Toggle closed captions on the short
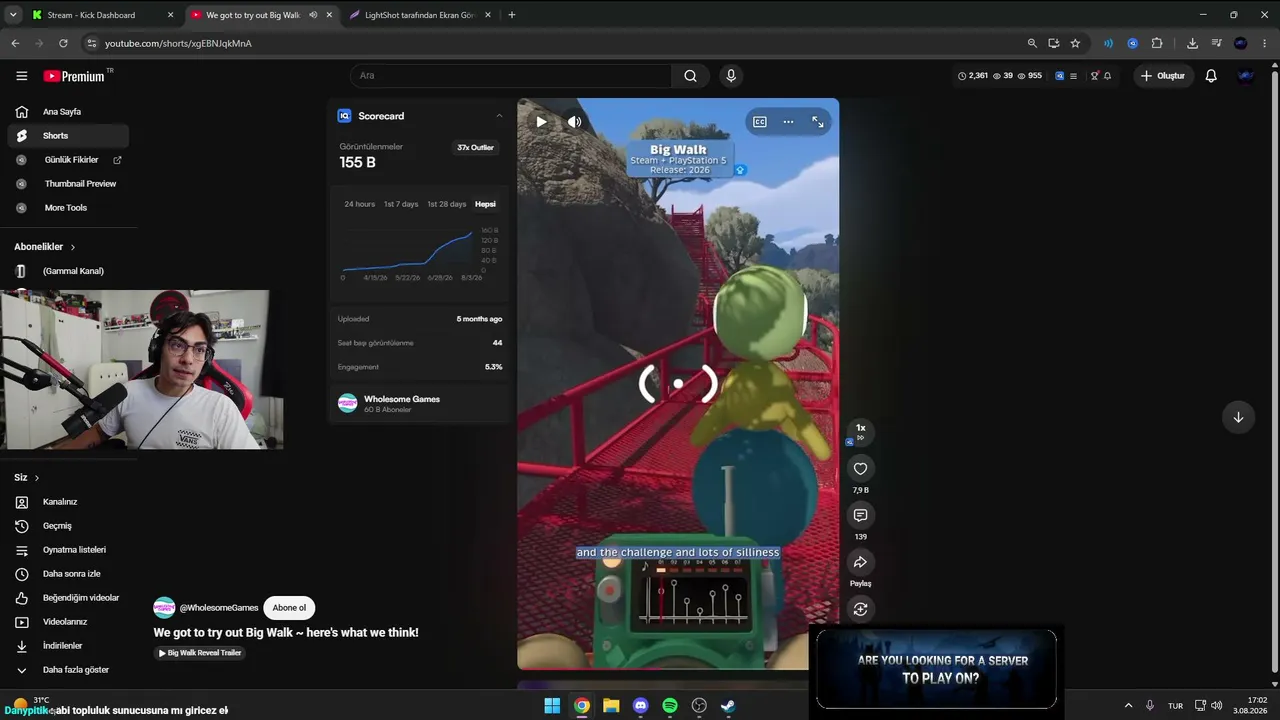Viewport: 1280px width, 720px height. click(x=760, y=122)
